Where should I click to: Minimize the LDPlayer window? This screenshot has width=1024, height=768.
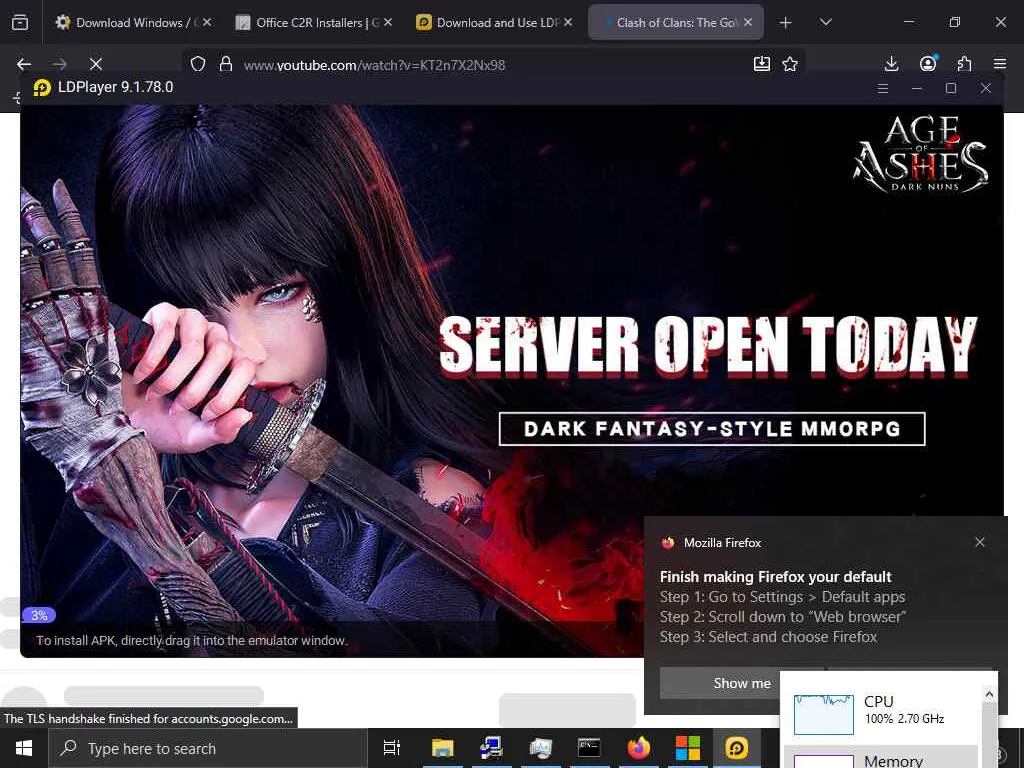[917, 88]
